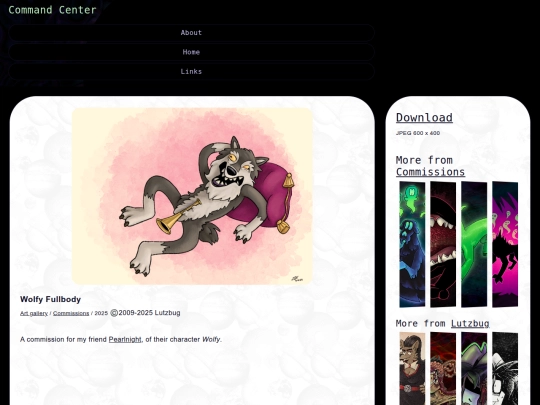Click the copyright symbol beside 2009-2025 Lutzbug
This screenshot has height=405, width=540.
click(114, 313)
